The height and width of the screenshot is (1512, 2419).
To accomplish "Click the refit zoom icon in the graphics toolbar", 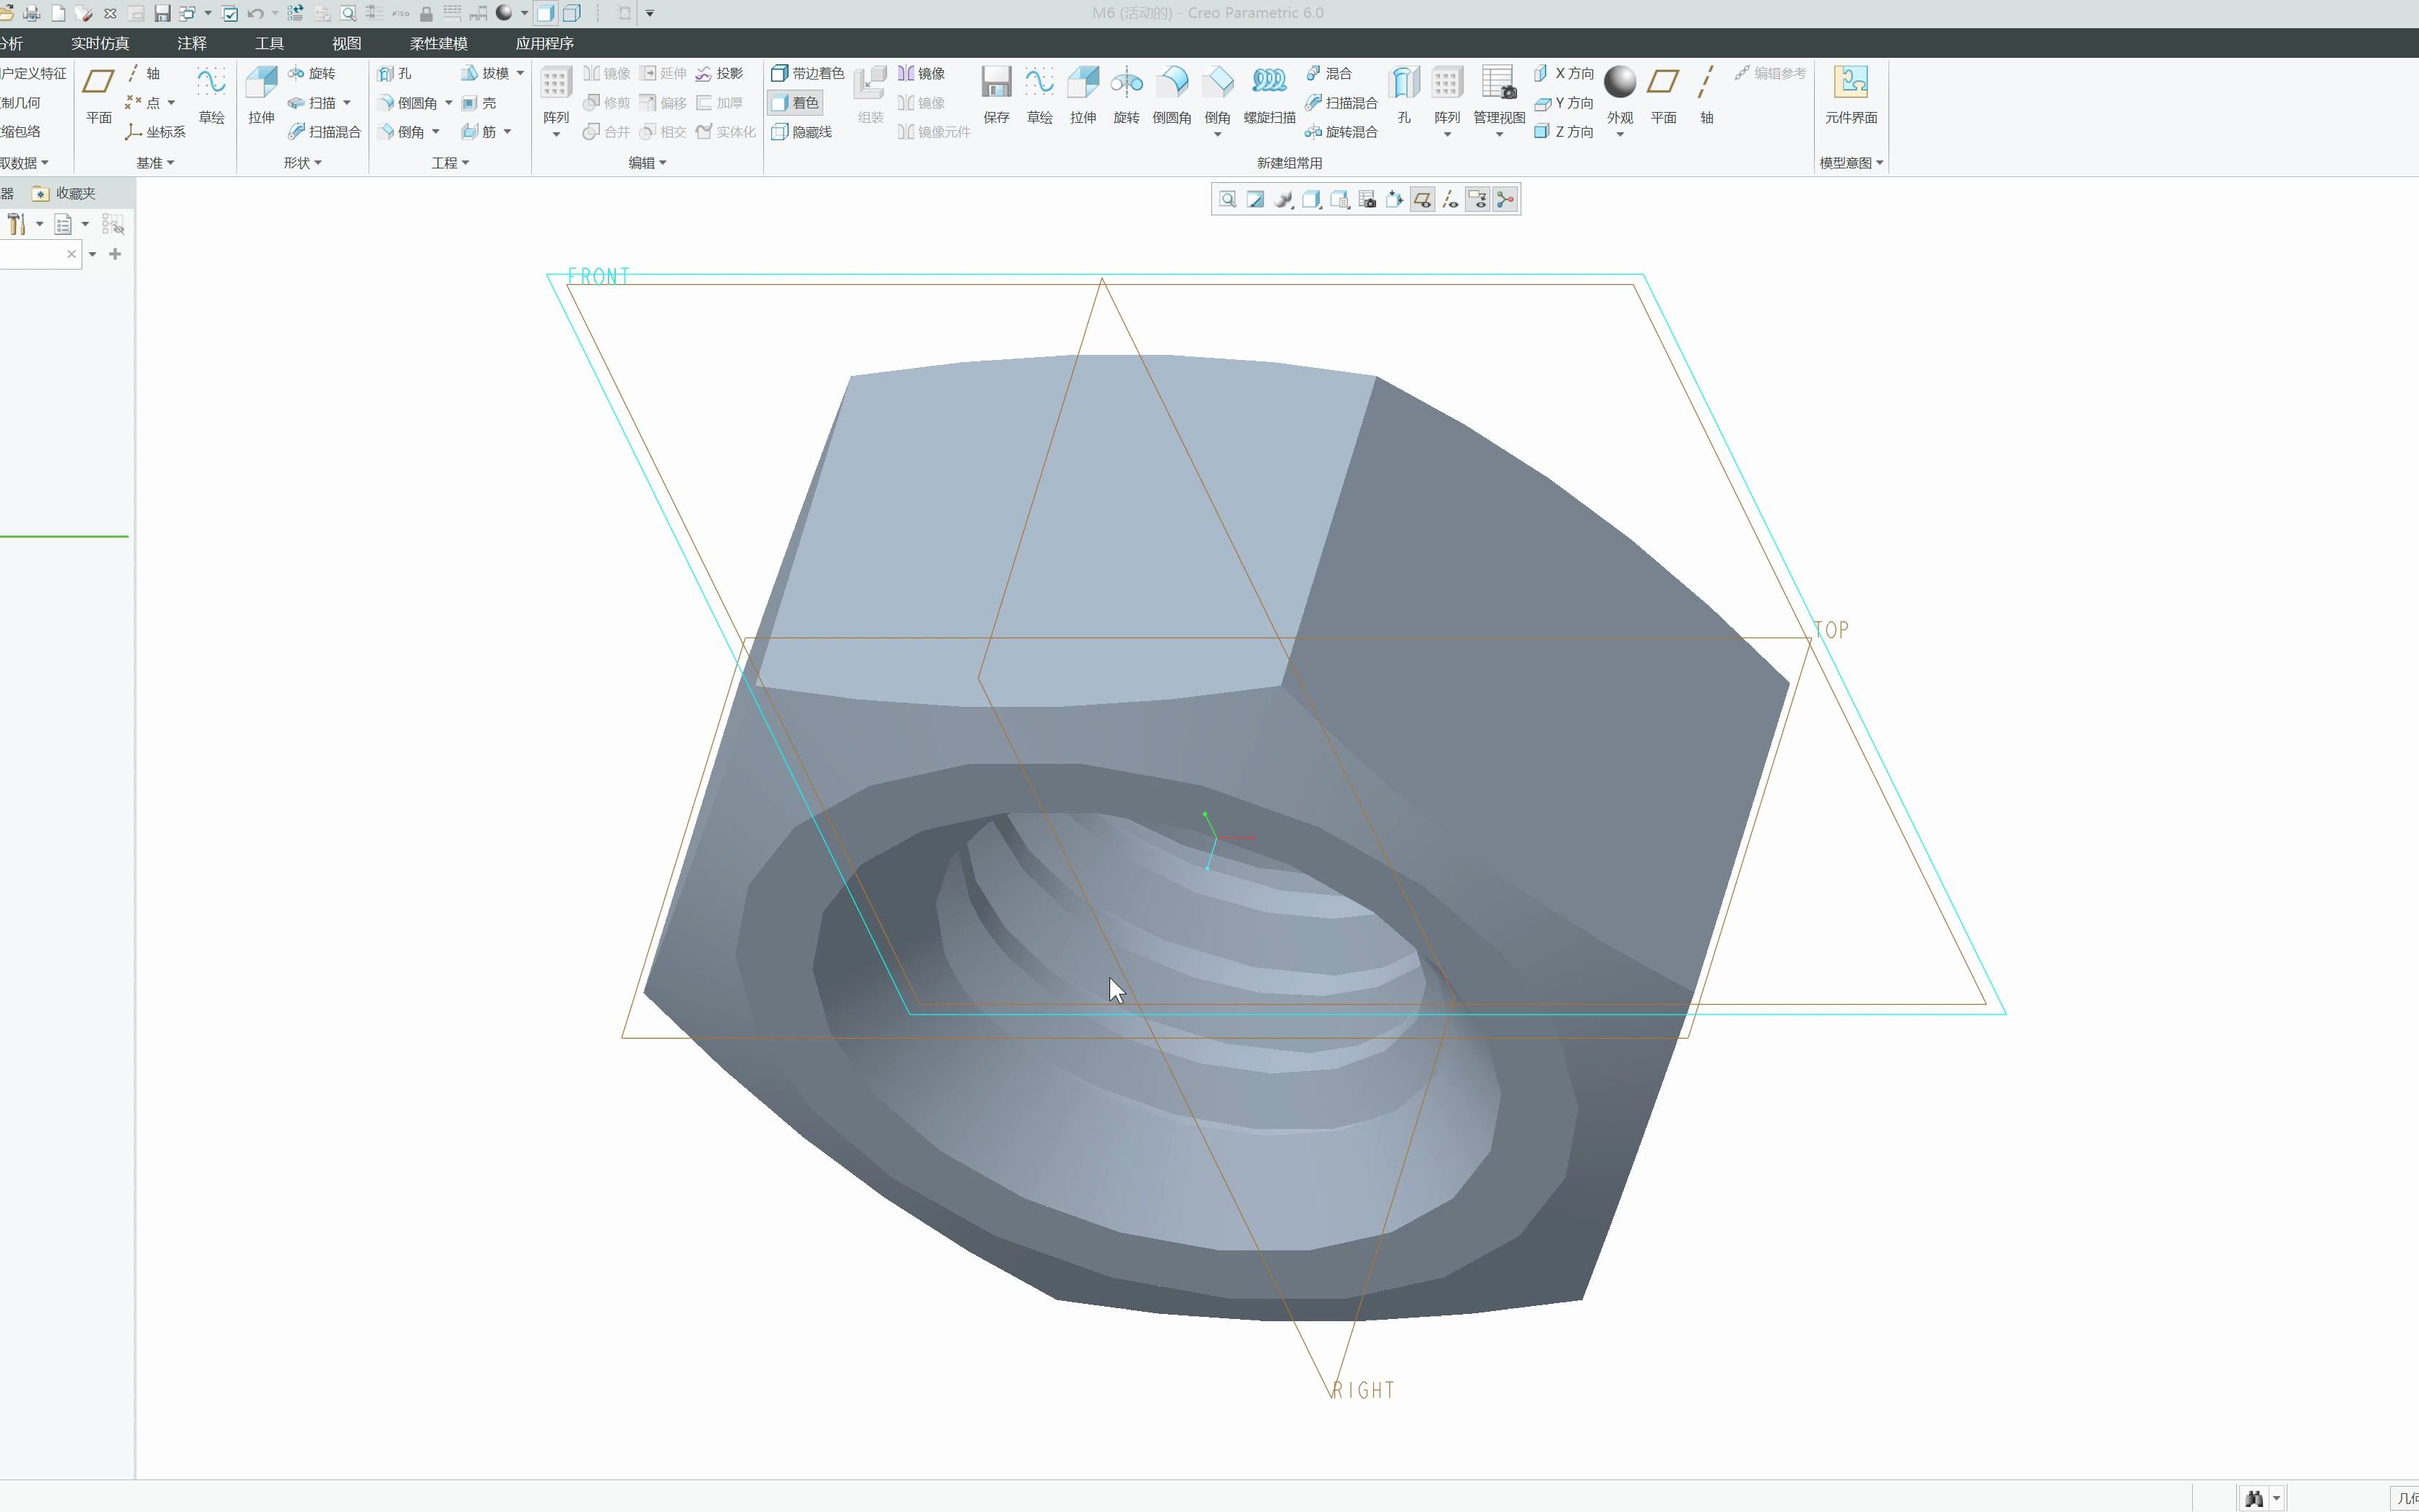I will (1228, 200).
